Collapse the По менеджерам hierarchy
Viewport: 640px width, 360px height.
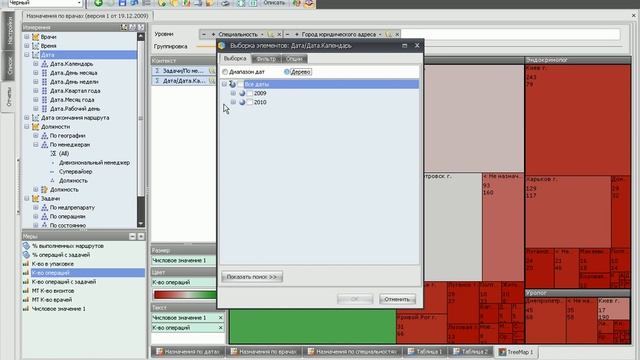[x=36, y=144]
